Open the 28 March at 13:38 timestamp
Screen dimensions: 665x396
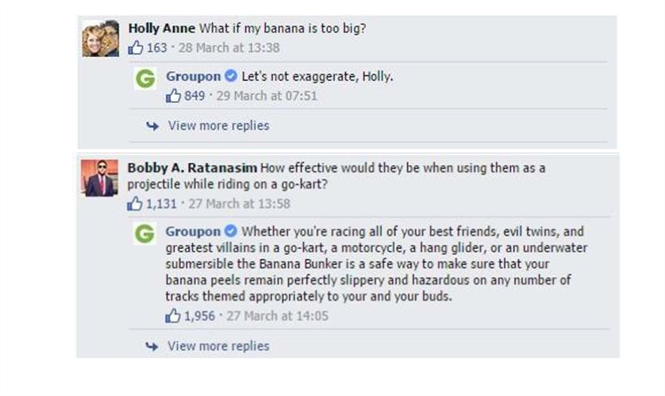[x=229, y=48]
